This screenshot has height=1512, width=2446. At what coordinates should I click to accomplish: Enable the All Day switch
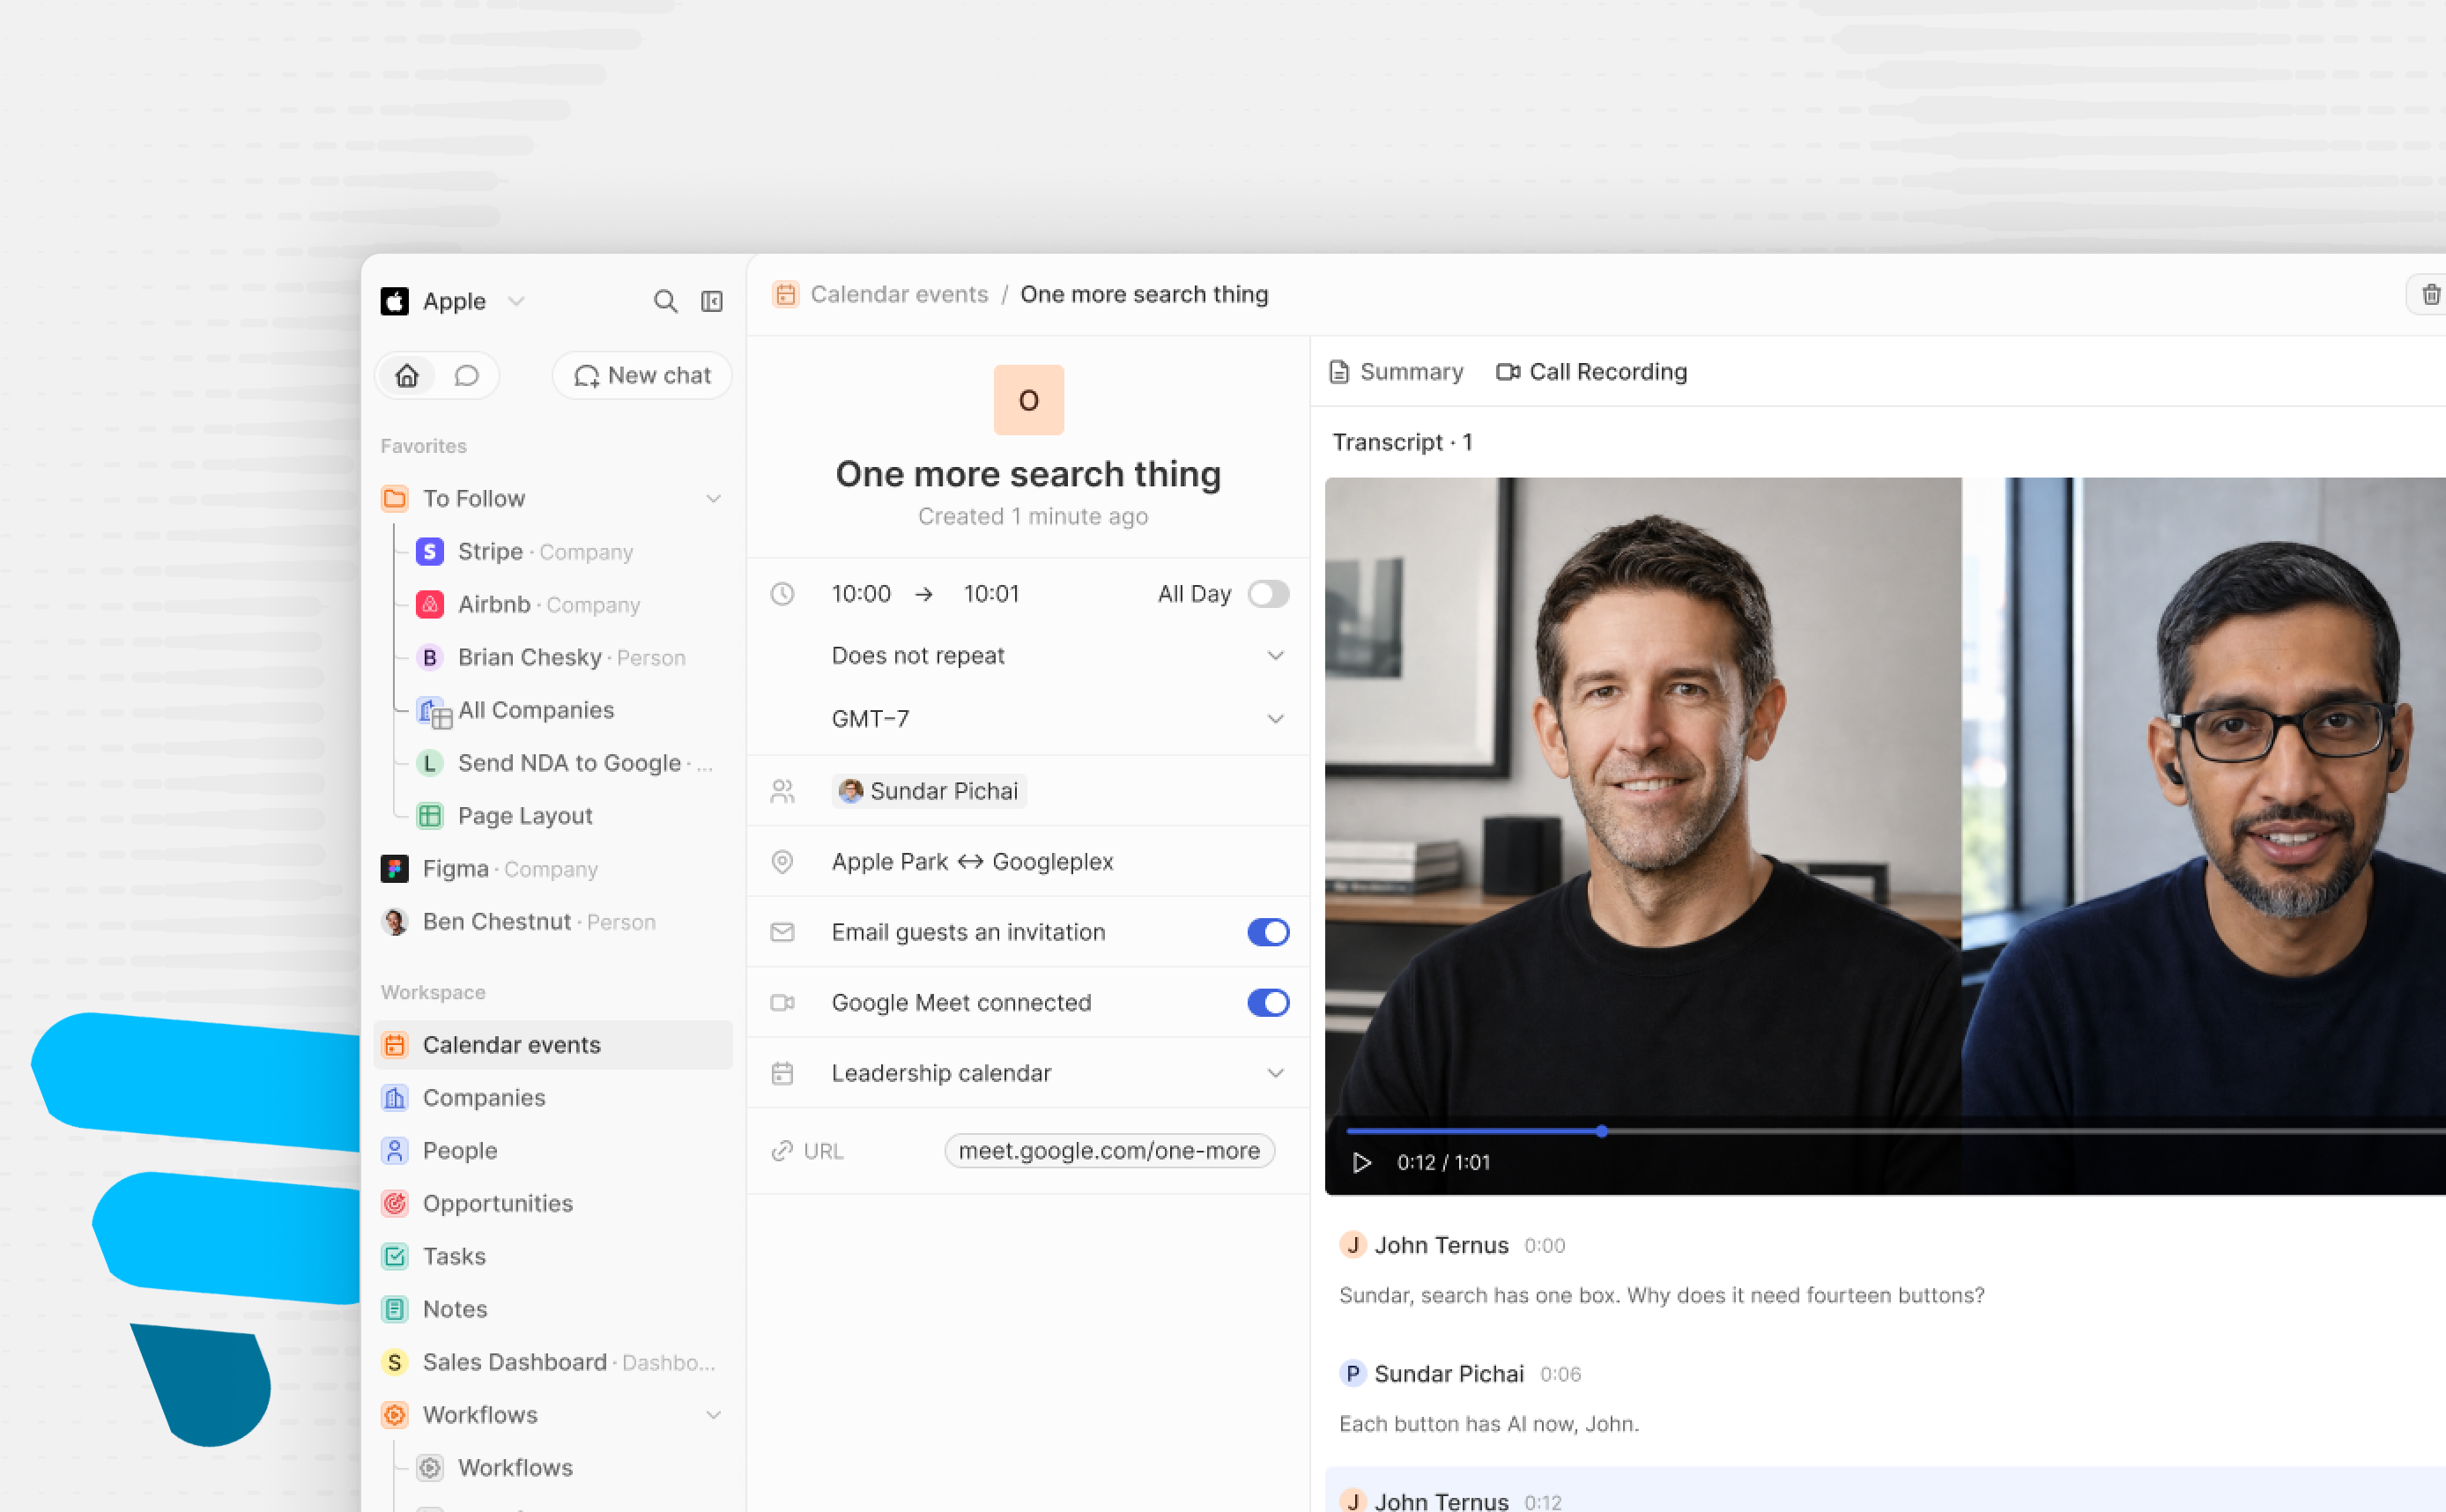click(x=1268, y=594)
